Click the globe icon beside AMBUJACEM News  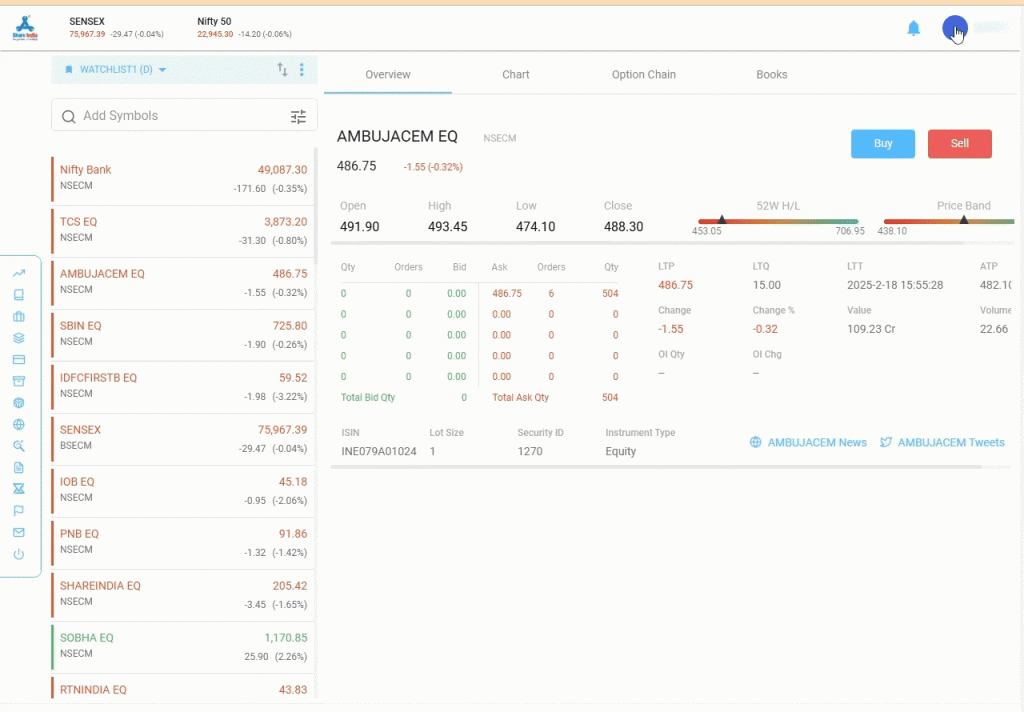pyautogui.click(x=756, y=442)
